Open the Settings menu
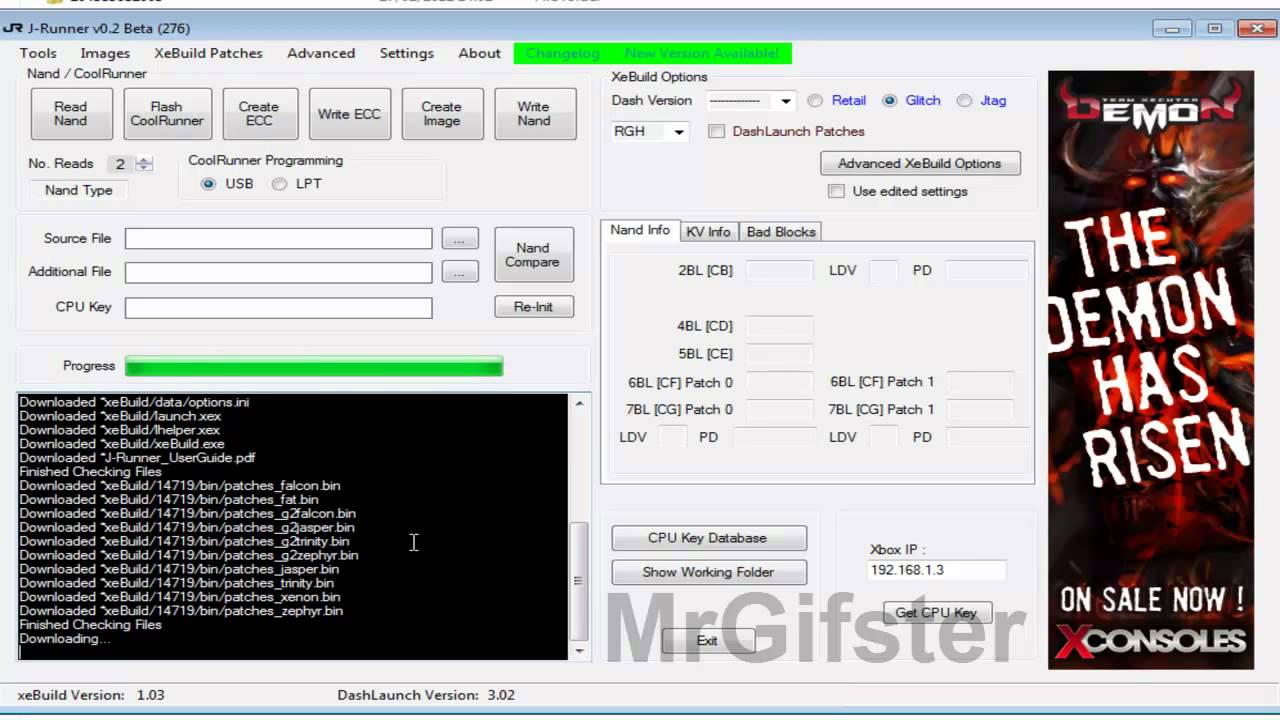This screenshot has width=1280, height=720. (x=406, y=53)
